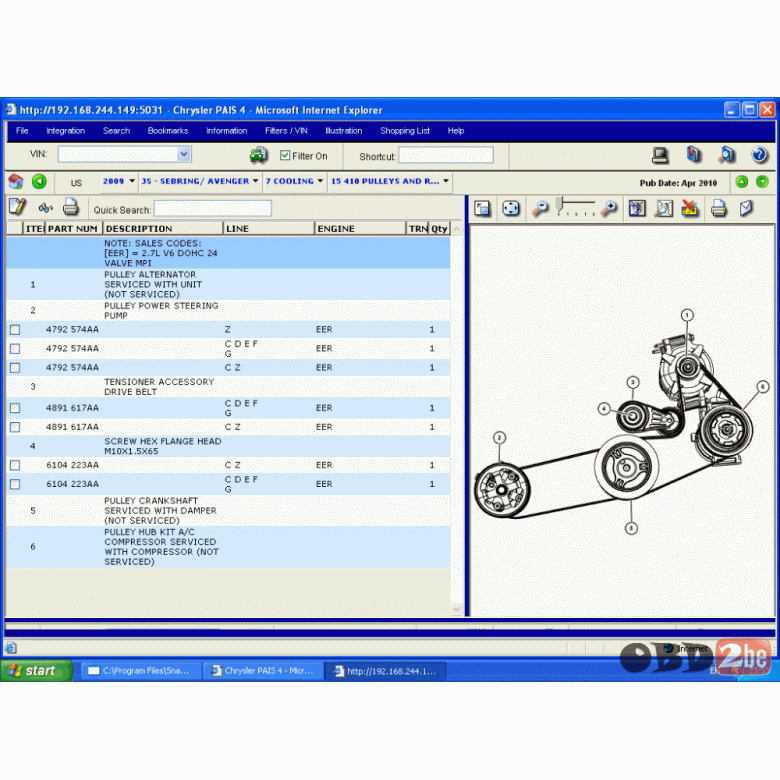Click the illustration zoom slider handle
This screenshot has height=780, width=780.
[559, 204]
